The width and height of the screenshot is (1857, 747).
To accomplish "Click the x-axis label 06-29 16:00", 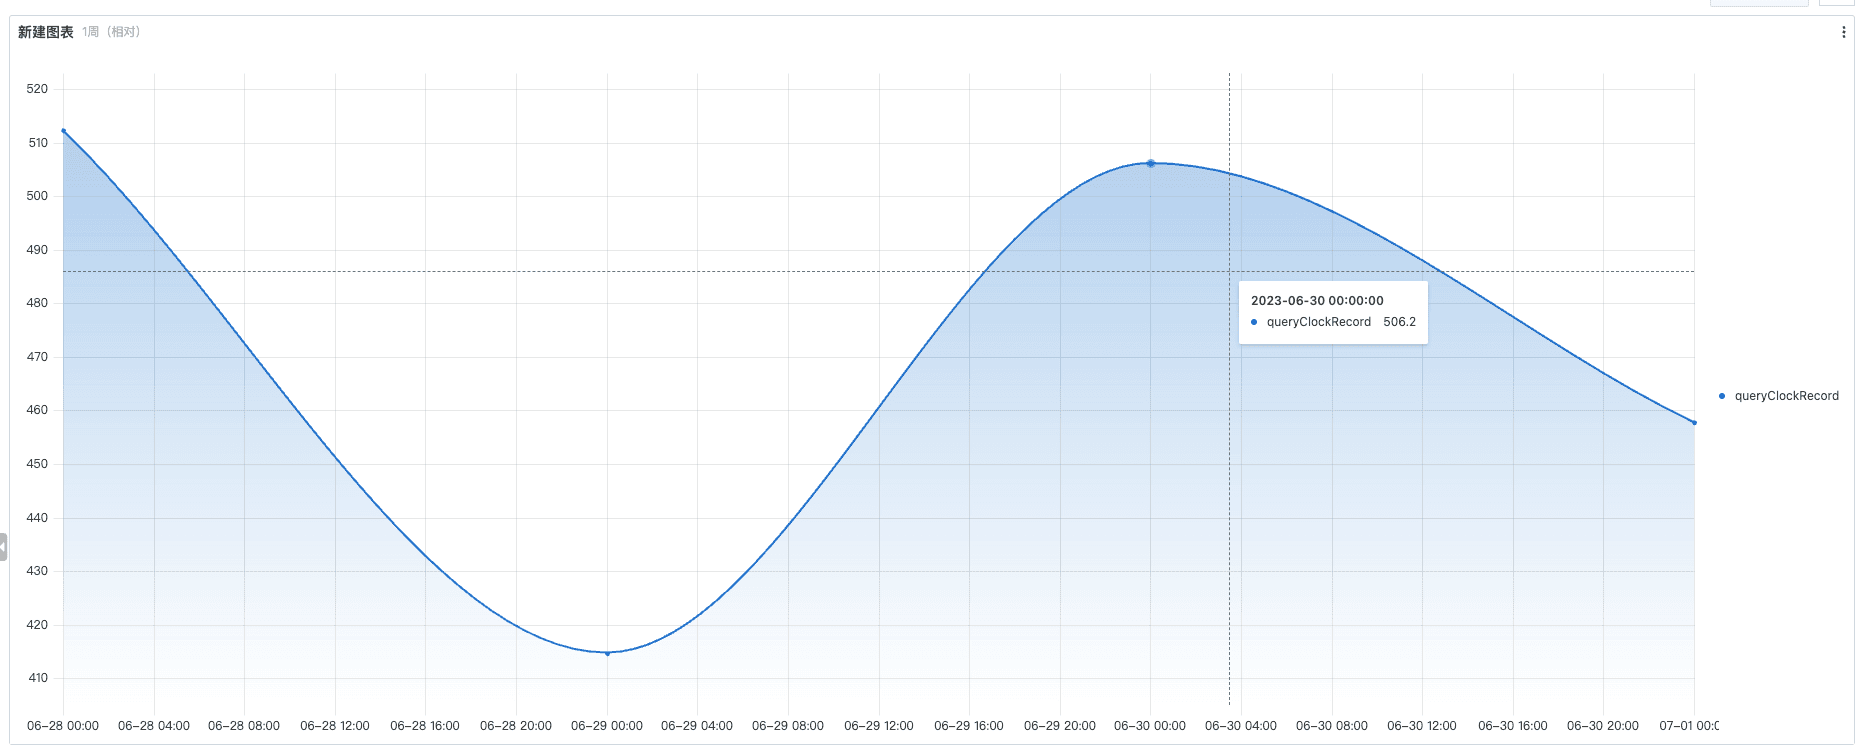I will (x=969, y=726).
